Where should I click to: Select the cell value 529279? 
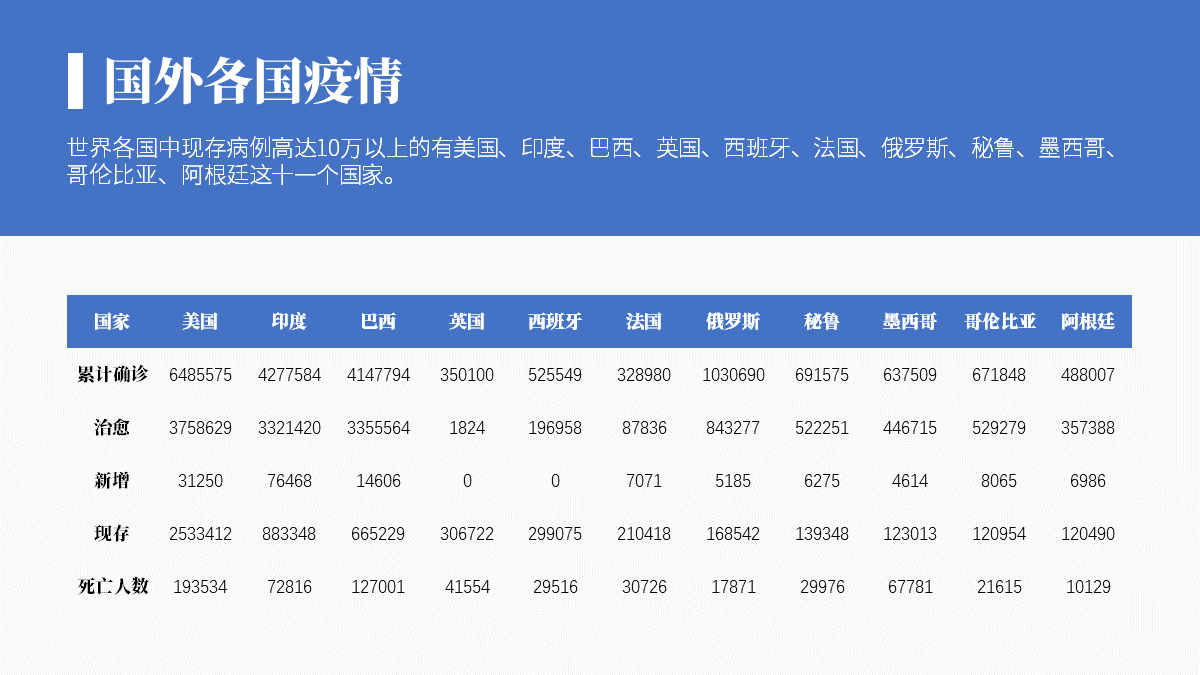(x=999, y=428)
